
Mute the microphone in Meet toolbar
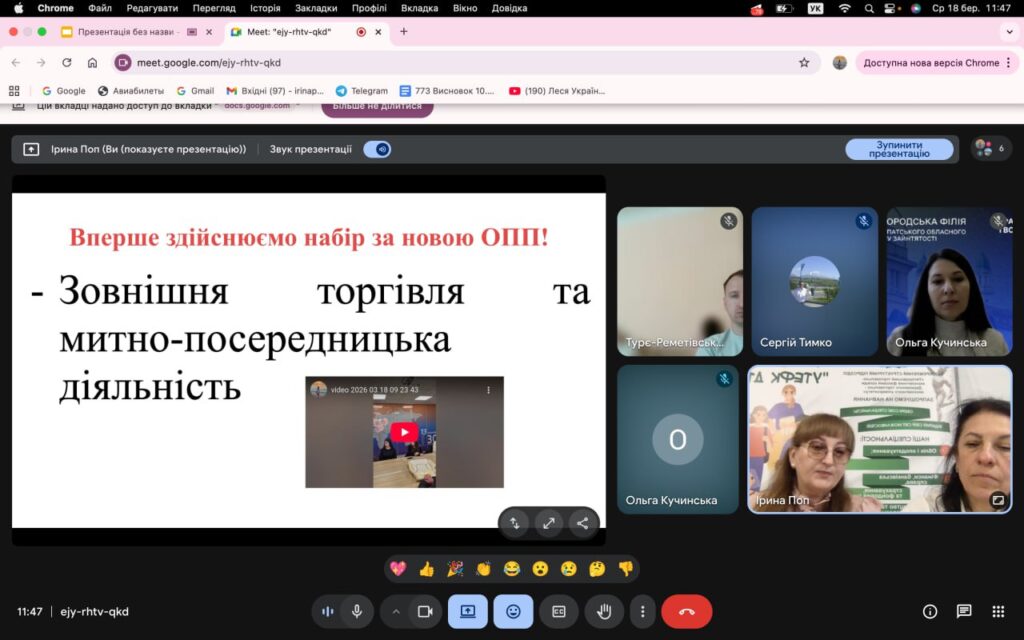tap(357, 612)
